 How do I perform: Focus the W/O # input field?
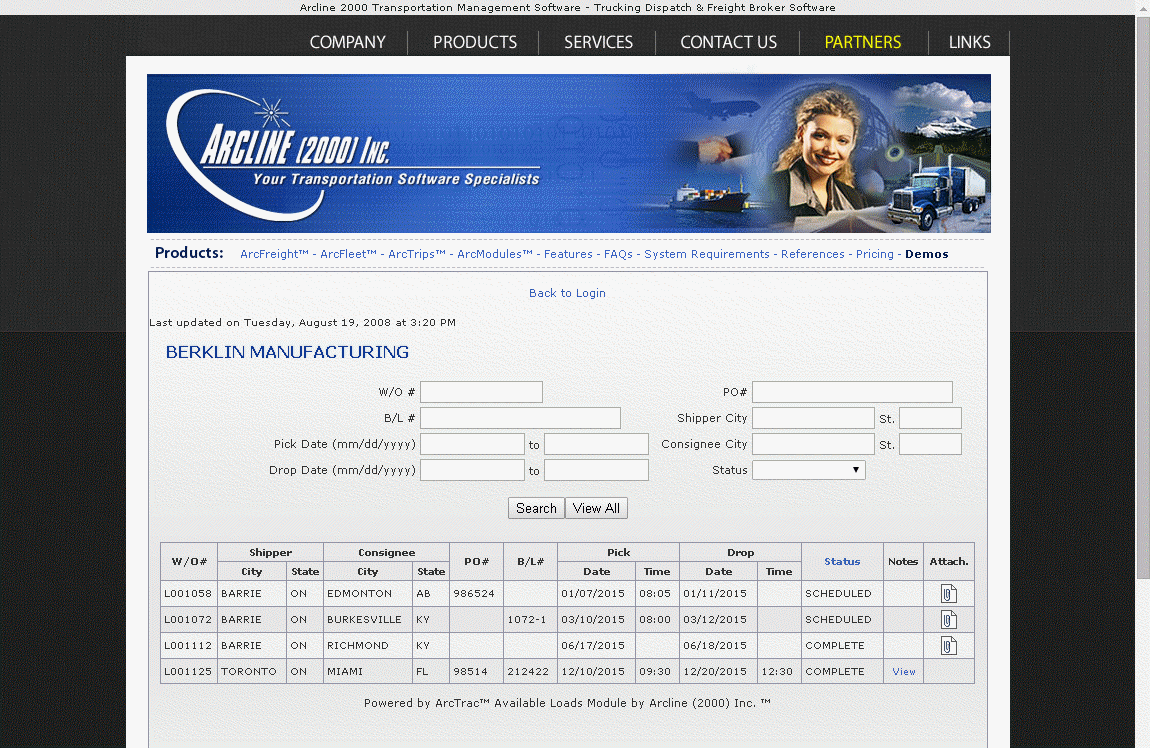click(481, 392)
